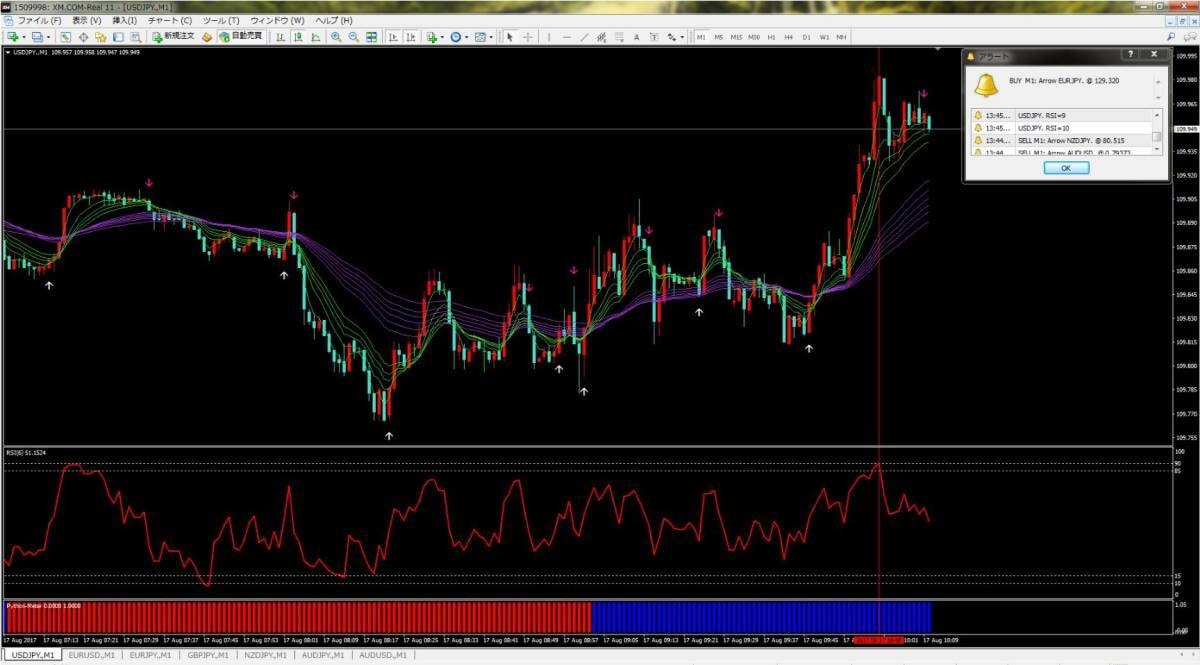Open the Profiles toolbar icon
The width and height of the screenshot is (1200, 665).
coord(37,37)
